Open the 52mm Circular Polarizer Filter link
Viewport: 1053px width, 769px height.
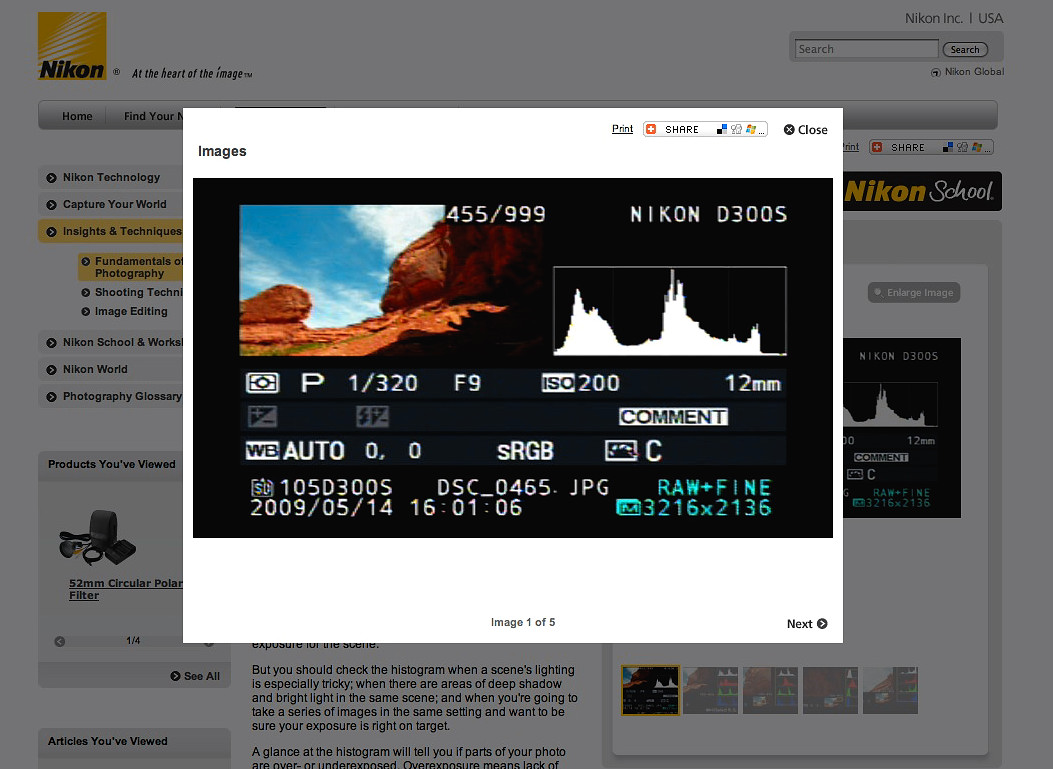(x=126, y=589)
